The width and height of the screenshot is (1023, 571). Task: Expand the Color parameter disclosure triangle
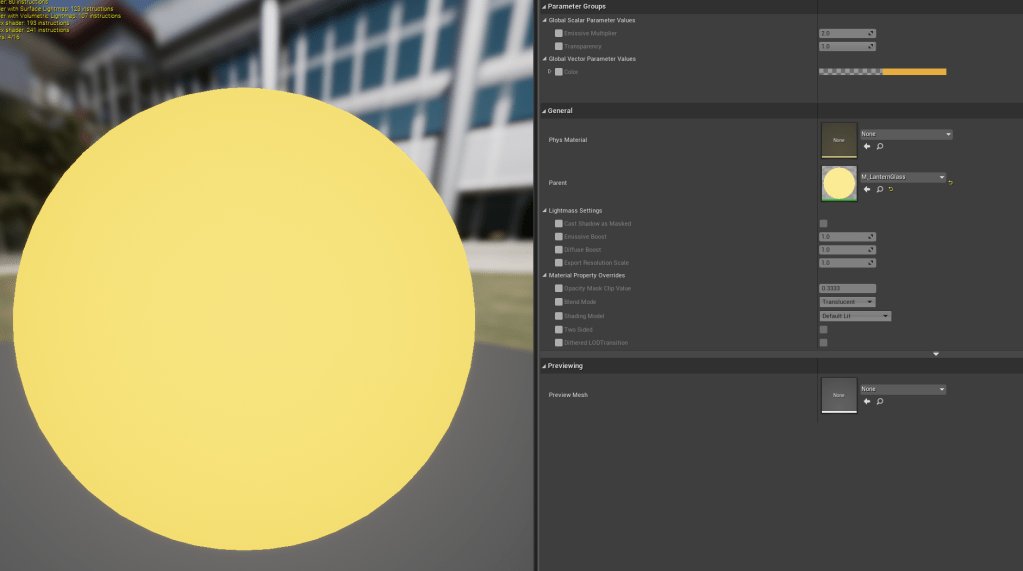point(549,72)
